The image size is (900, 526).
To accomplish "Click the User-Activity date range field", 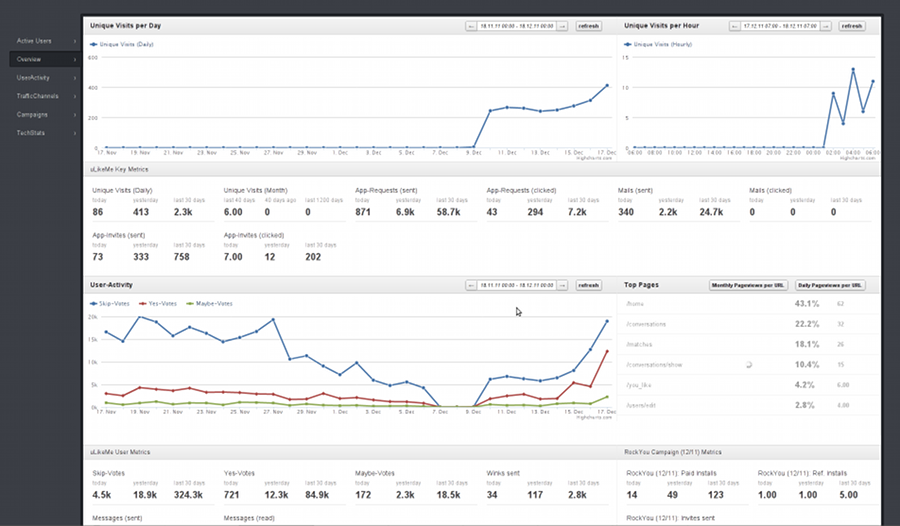I will [x=517, y=285].
